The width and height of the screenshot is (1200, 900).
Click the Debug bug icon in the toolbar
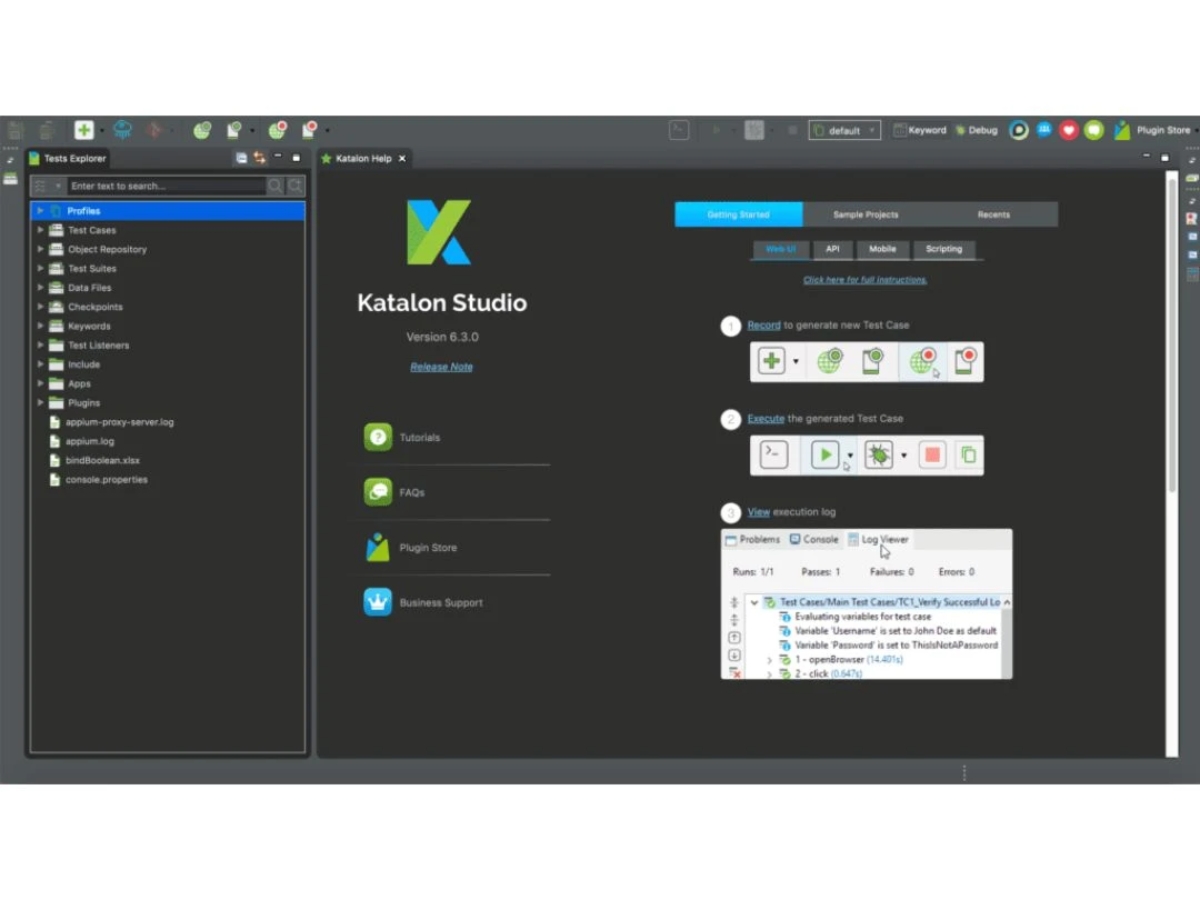click(x=755, y=130)
